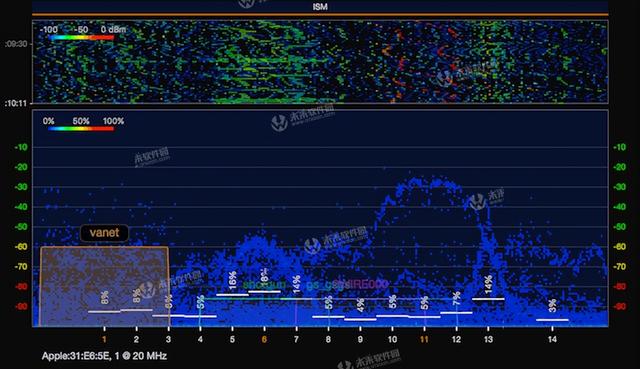Select channel 11 on the axis

(x=424, y=340)
